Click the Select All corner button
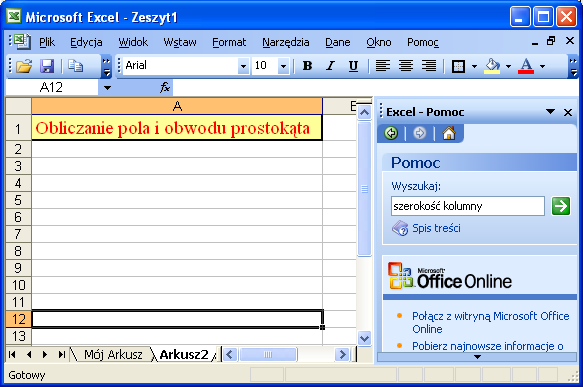The height and width of the screenshot is (387, 583). pos(18,106)
